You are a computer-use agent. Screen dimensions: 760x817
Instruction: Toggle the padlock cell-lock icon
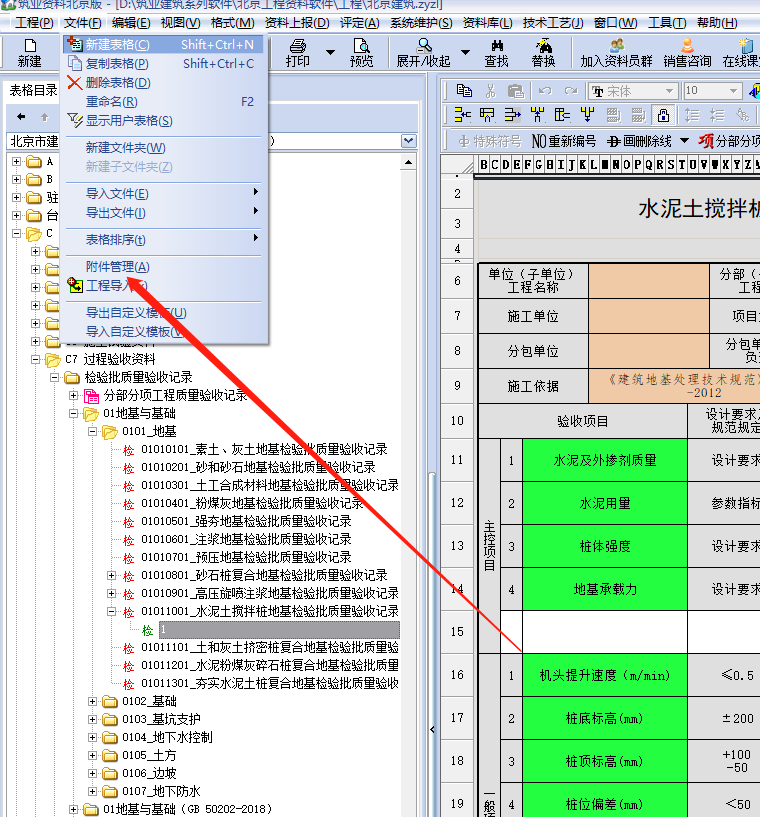[x=663, y=115]
